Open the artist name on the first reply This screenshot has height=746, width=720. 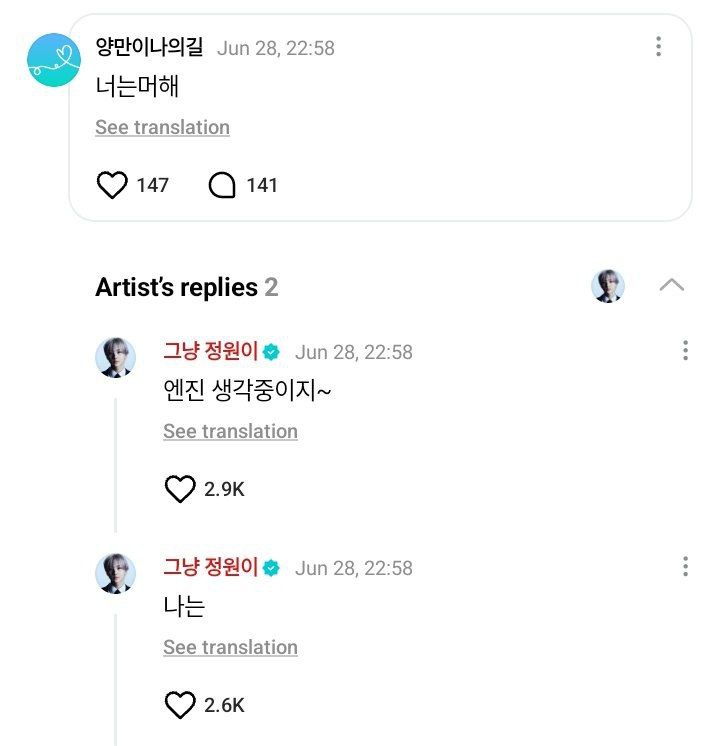(x=210, y=351)
